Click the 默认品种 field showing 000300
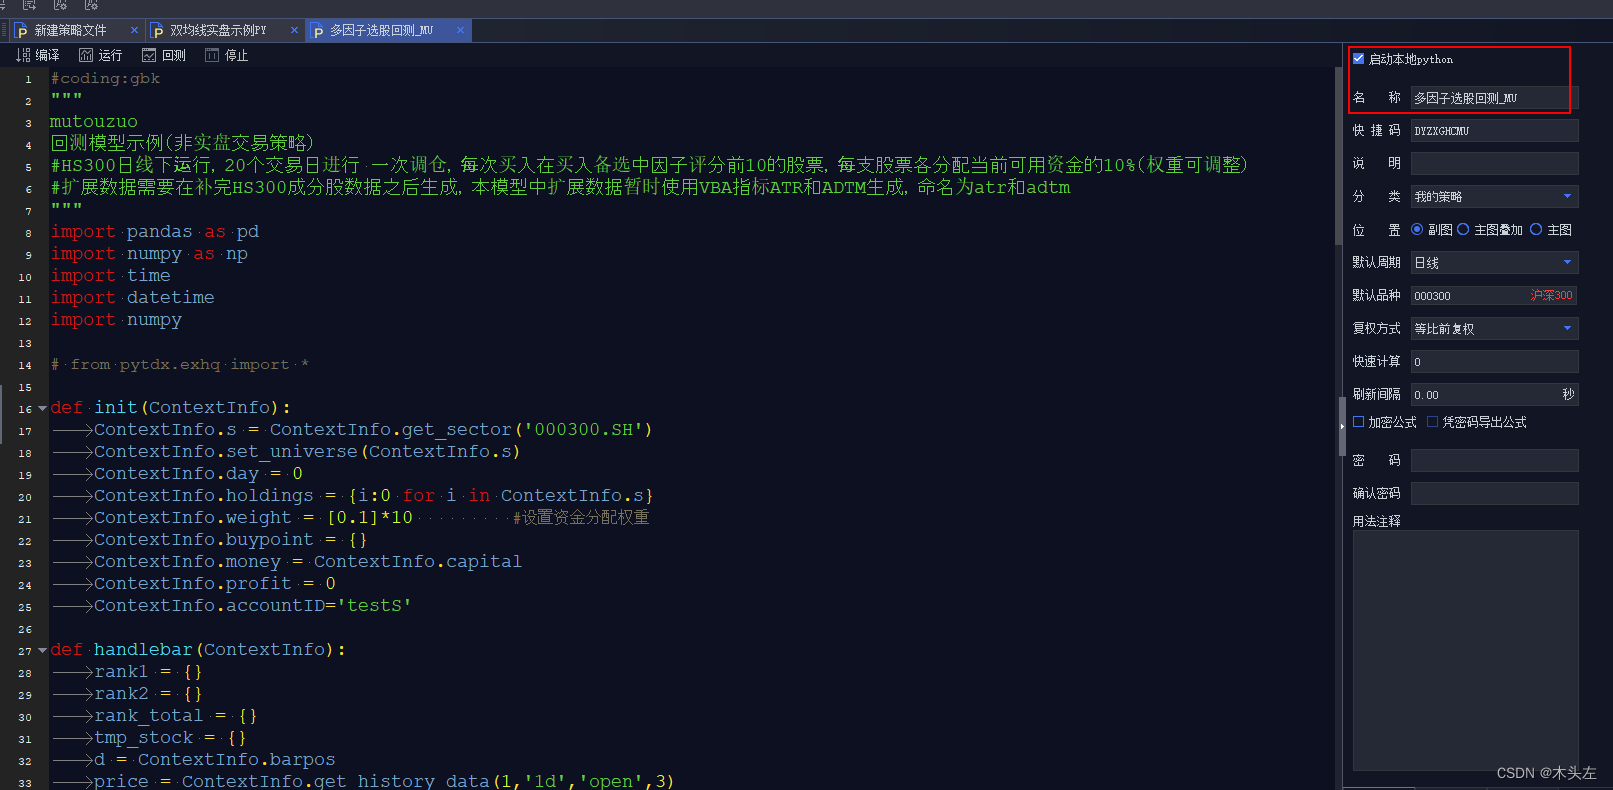Viewport: 1613px width, 790px height. 1494,295
